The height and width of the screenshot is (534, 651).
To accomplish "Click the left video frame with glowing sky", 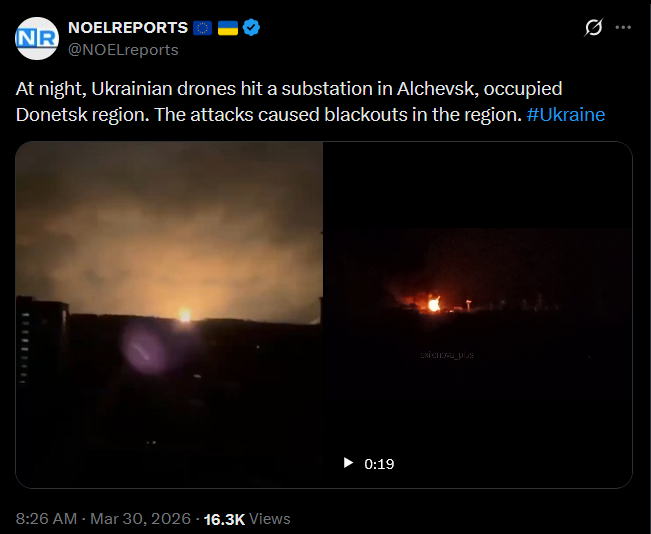I will (169, 315).
